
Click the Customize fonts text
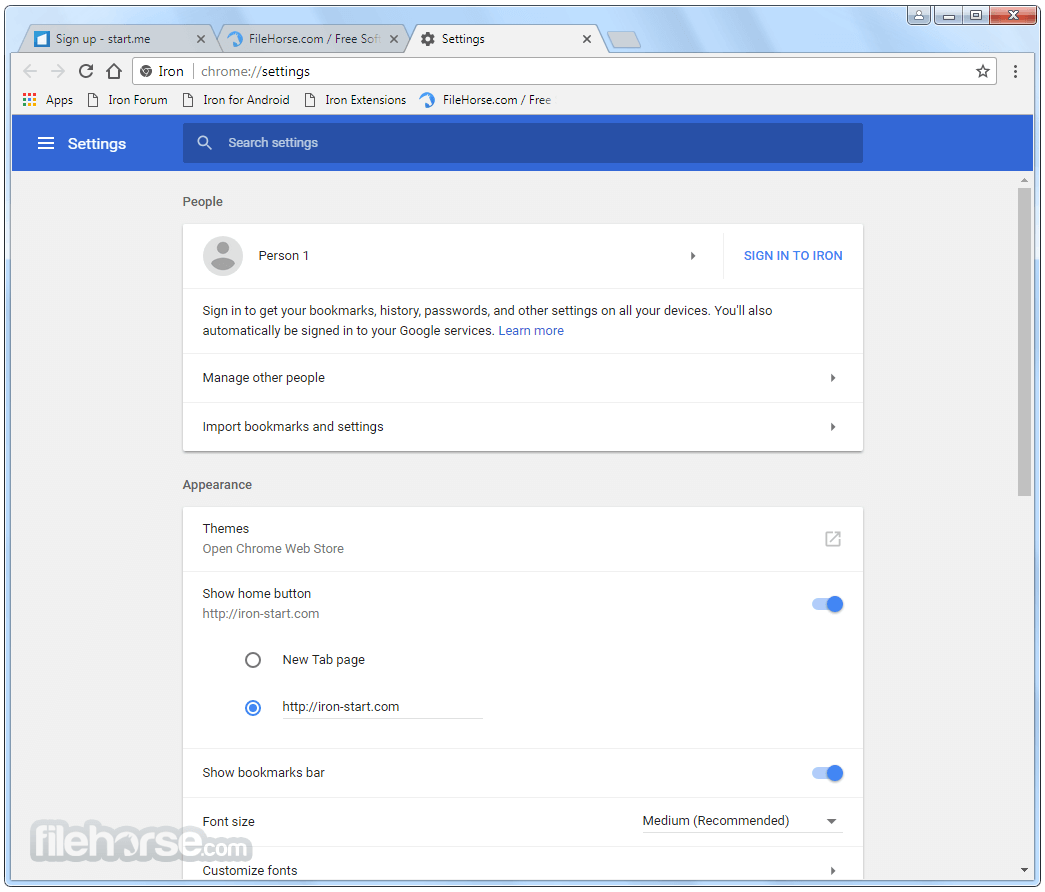[250, 871]
